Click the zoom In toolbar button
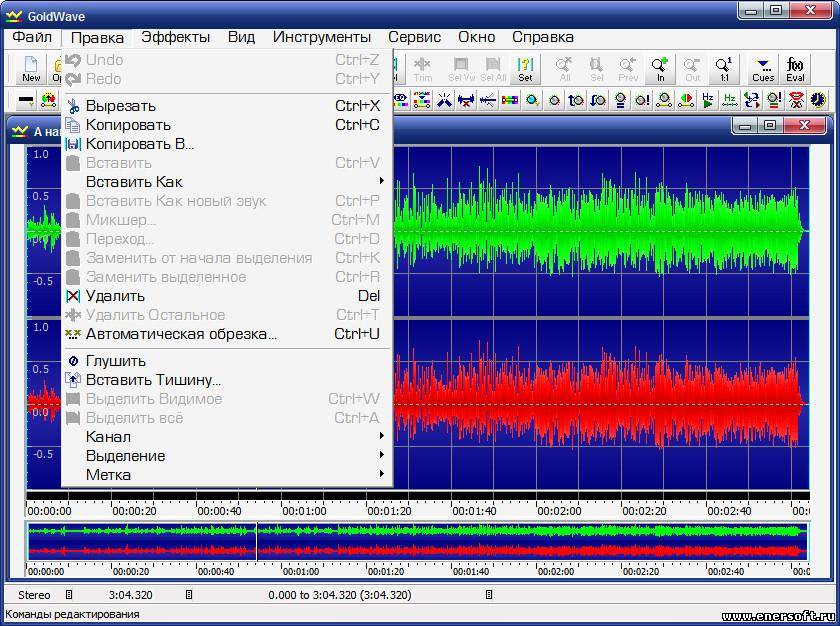Viewport: 840px width, 626px height. 660,69
